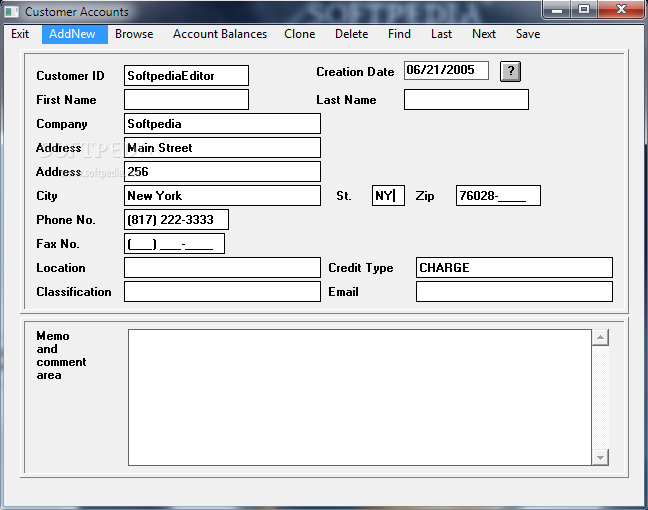This screenshot has width=648, height=510.
Task: Select the Creation Date field
Action: tap(446, 70)
